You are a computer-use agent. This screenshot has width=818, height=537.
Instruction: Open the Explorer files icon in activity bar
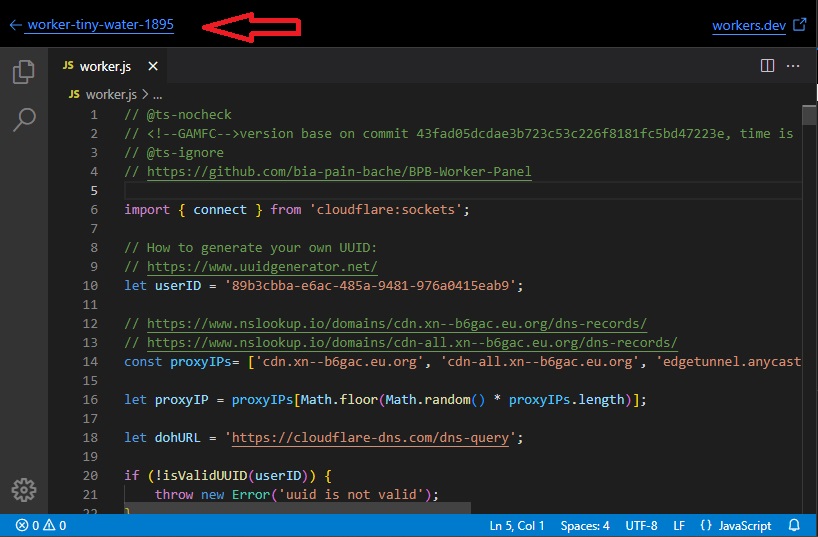coord(23,73)
